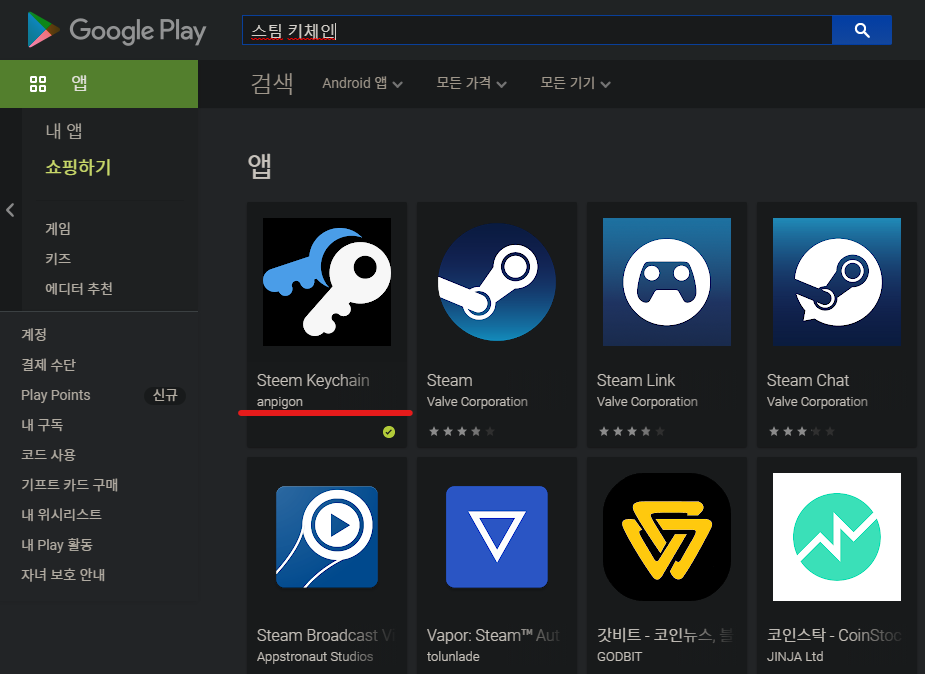Screen dimensions: 925x674
Task: Click the green installed checkmark on Steem Keychain
Action: pos(389,432)
